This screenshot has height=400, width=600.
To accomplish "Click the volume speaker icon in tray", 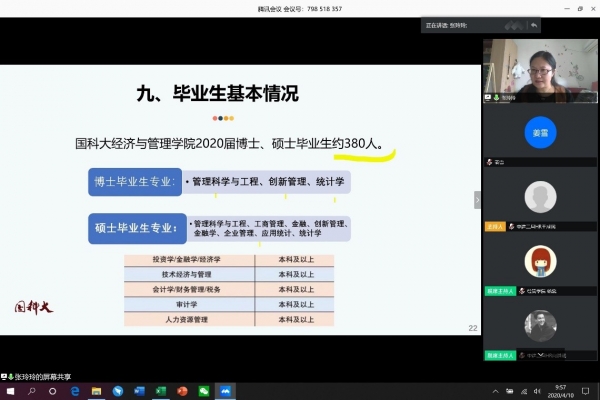I will point(537,391).
